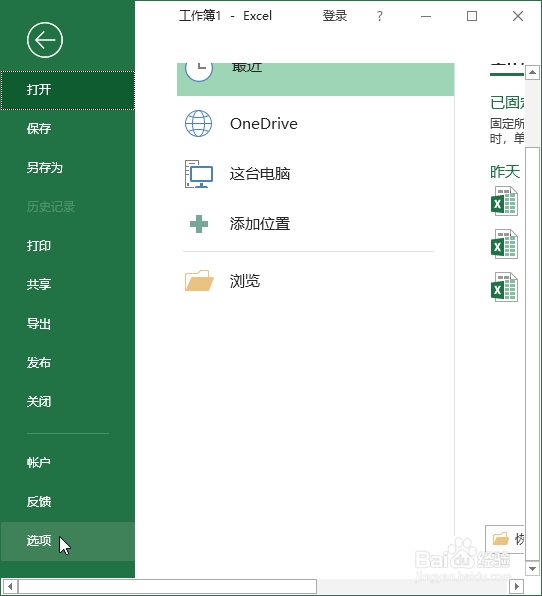Image resolution: width=542 pixels, height=596 pixels.
Task: Click the 登录 sign-in link
Action: 335,16
